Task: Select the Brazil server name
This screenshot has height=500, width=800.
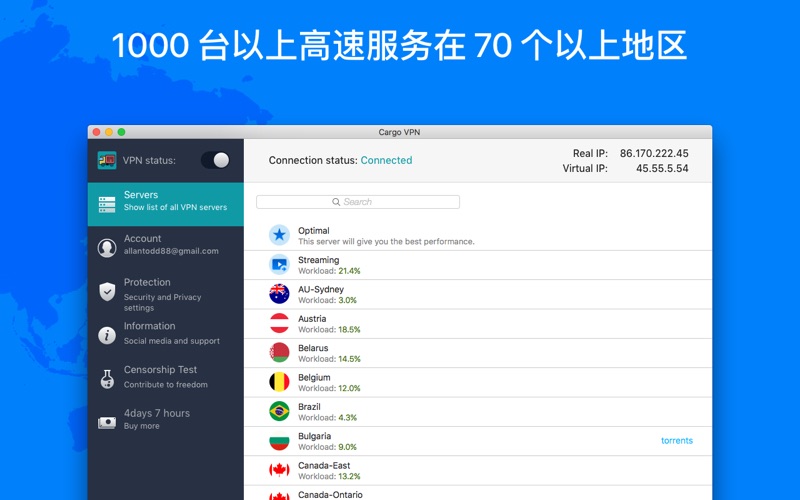Action: tap(309, 407)
